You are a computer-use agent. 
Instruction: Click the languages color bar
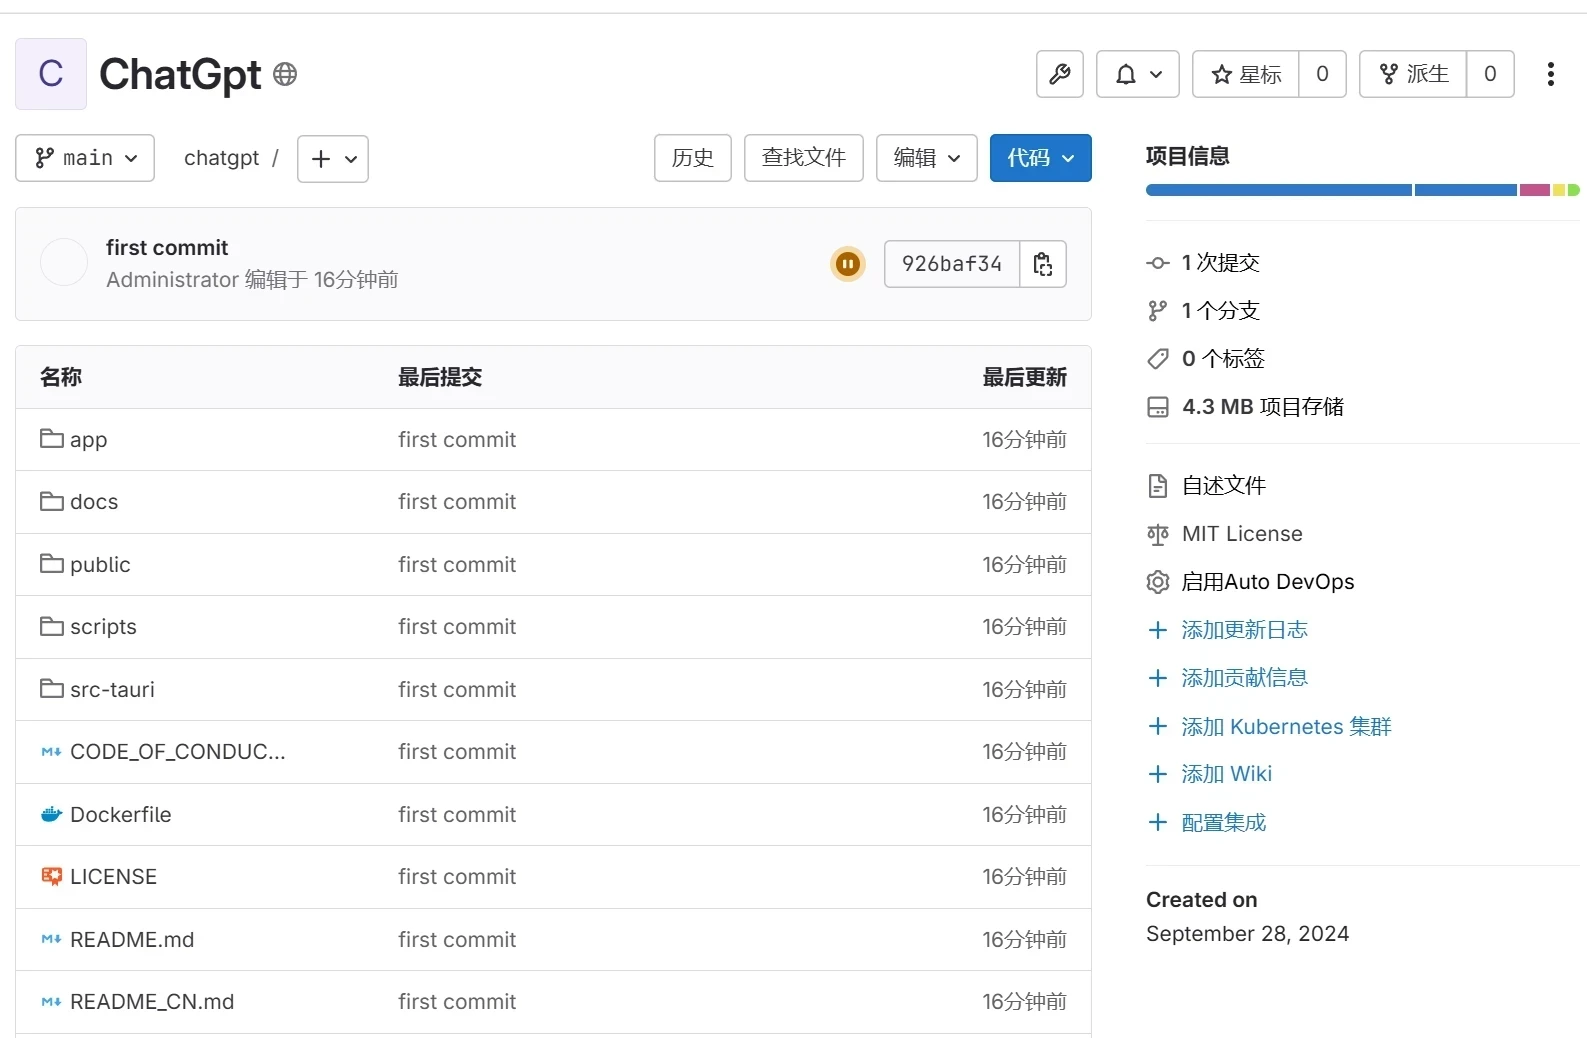tap(1362, 190)
